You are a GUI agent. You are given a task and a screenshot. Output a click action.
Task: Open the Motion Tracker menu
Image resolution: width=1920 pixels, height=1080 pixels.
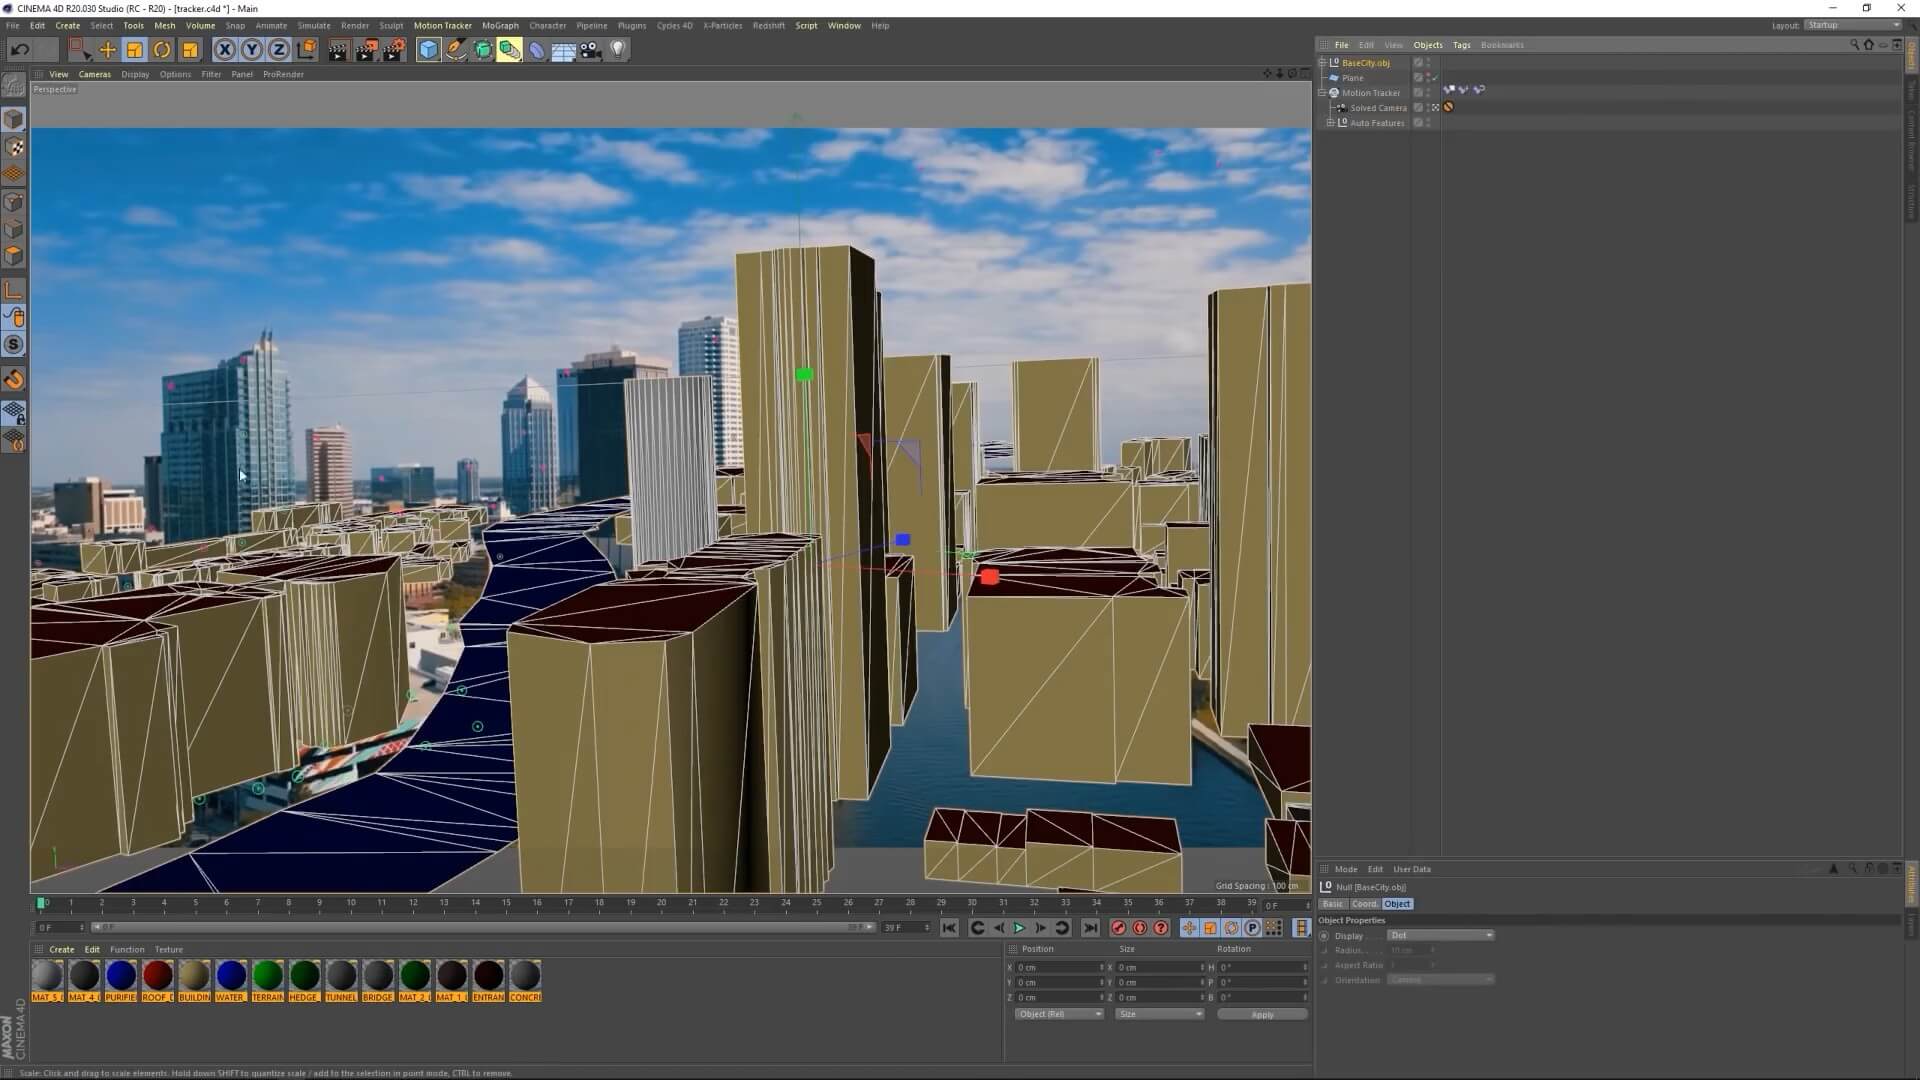tap(442, 26)
